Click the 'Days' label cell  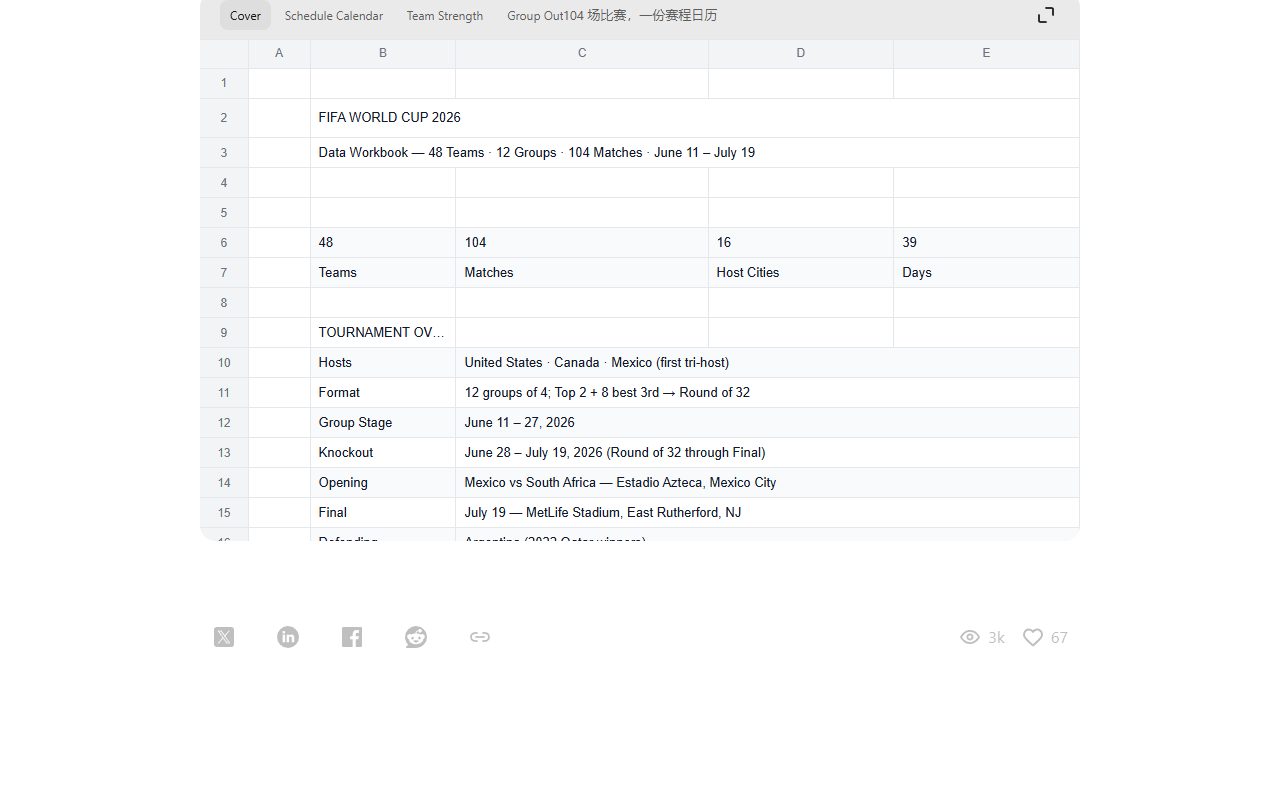click(x=986, y=273)
